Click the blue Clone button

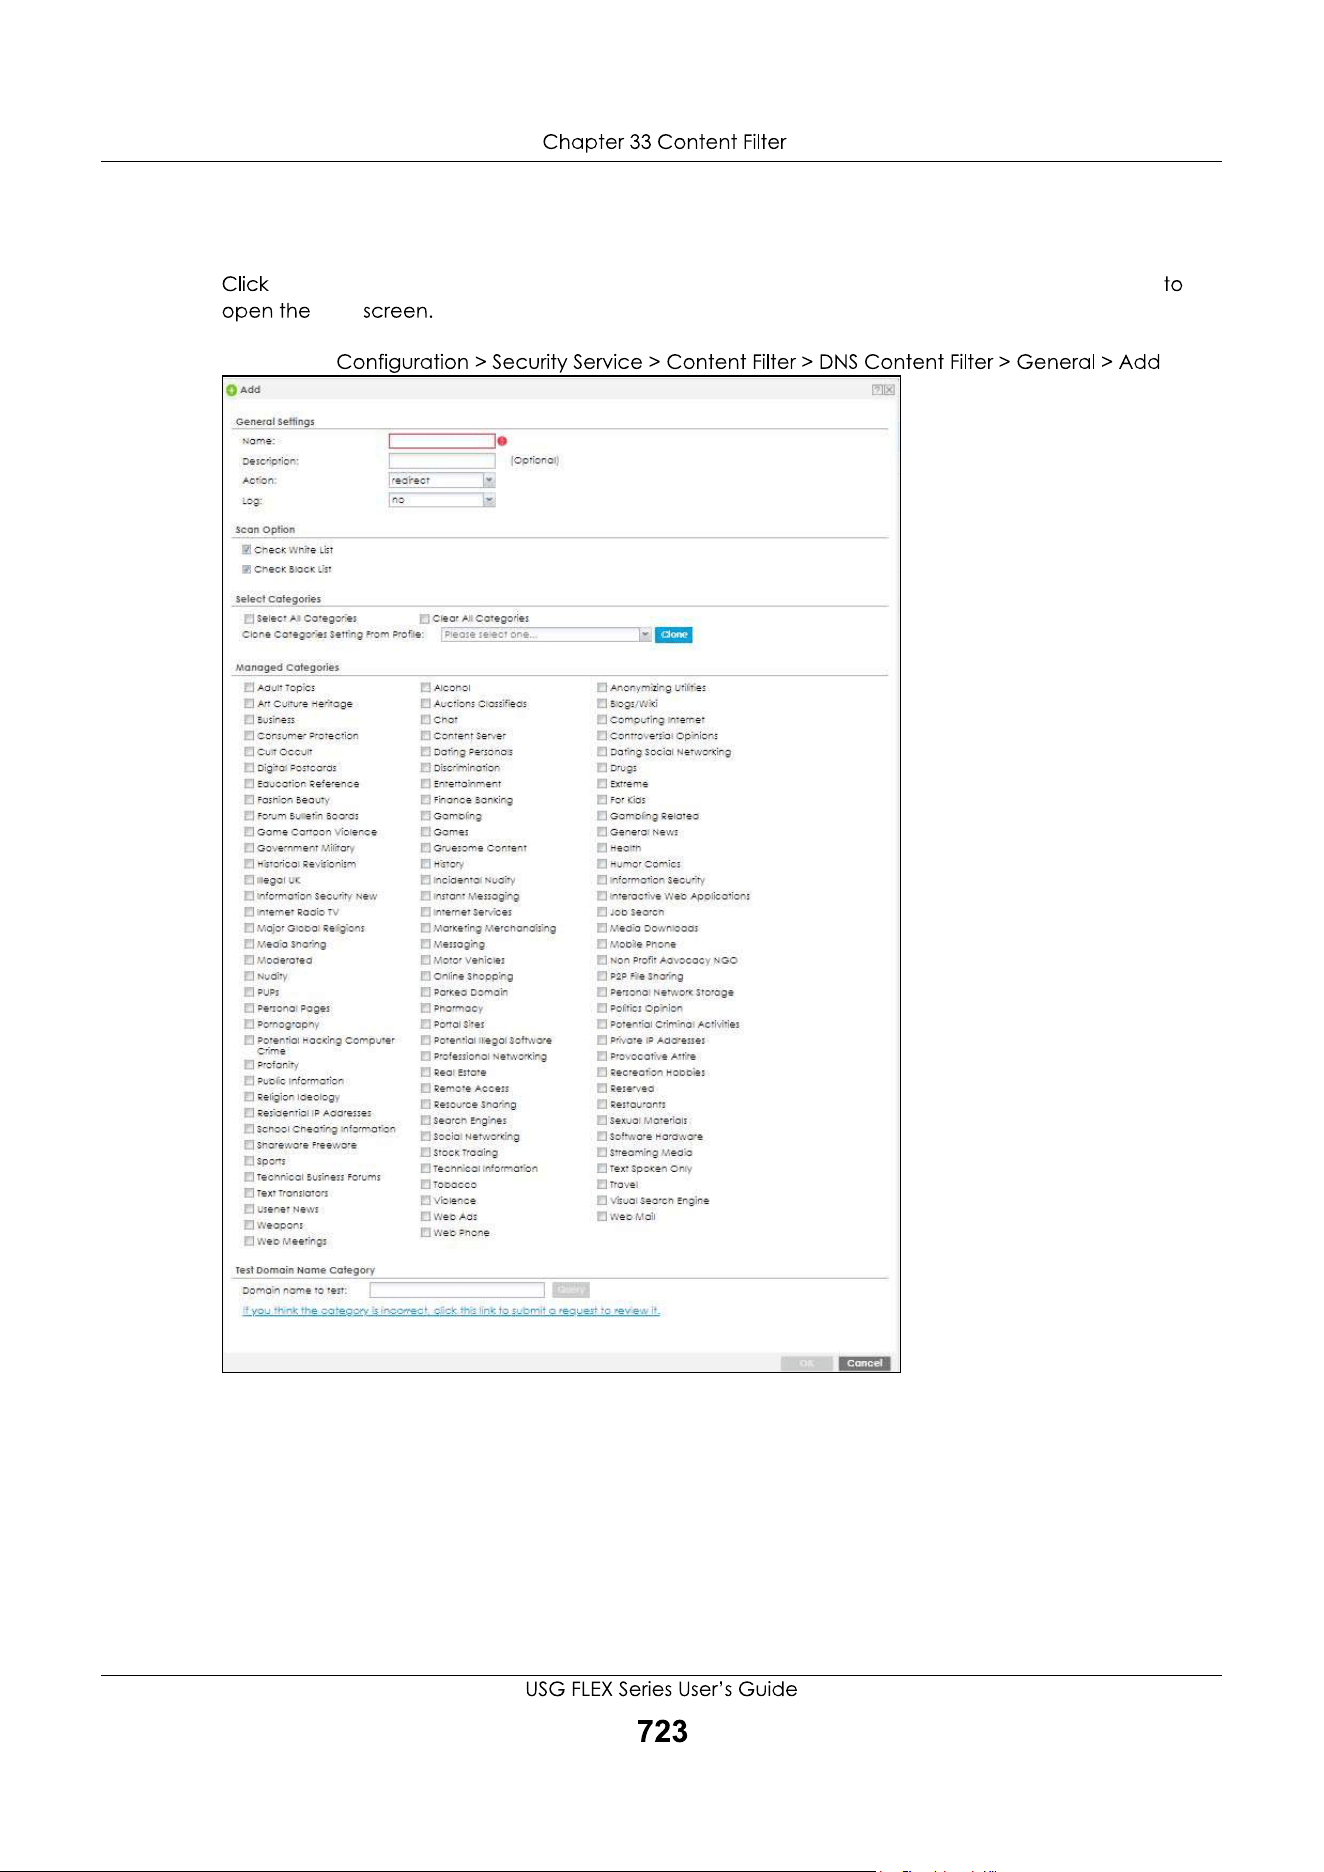(x=674, y=635)
